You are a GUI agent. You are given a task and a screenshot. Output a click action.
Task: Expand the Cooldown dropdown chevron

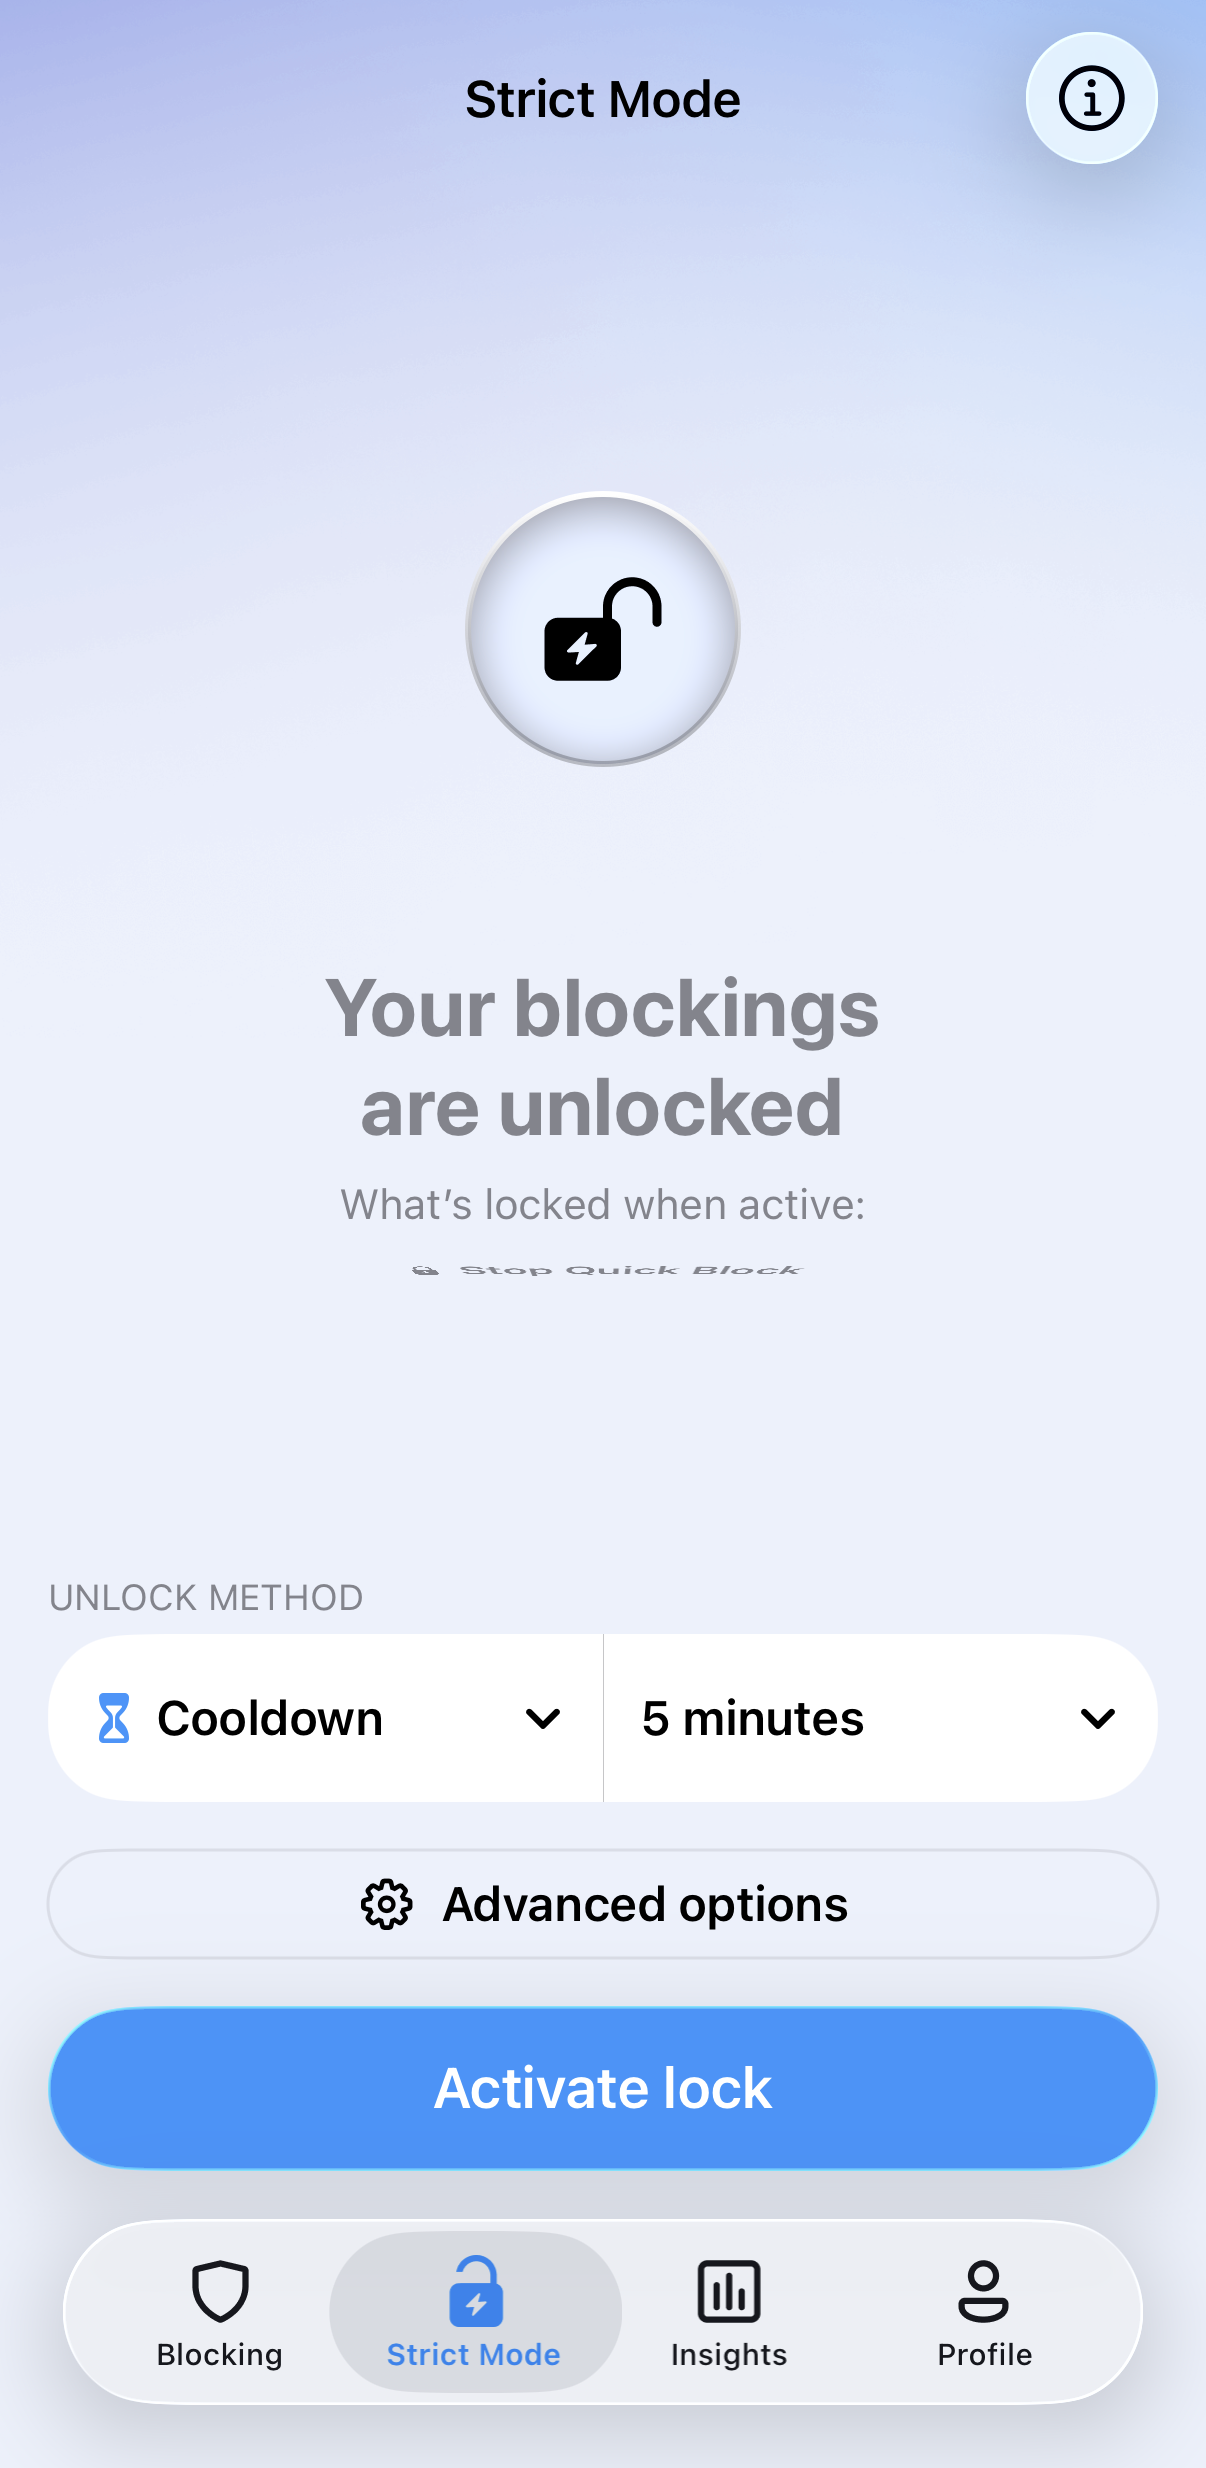click(543, 1719)
